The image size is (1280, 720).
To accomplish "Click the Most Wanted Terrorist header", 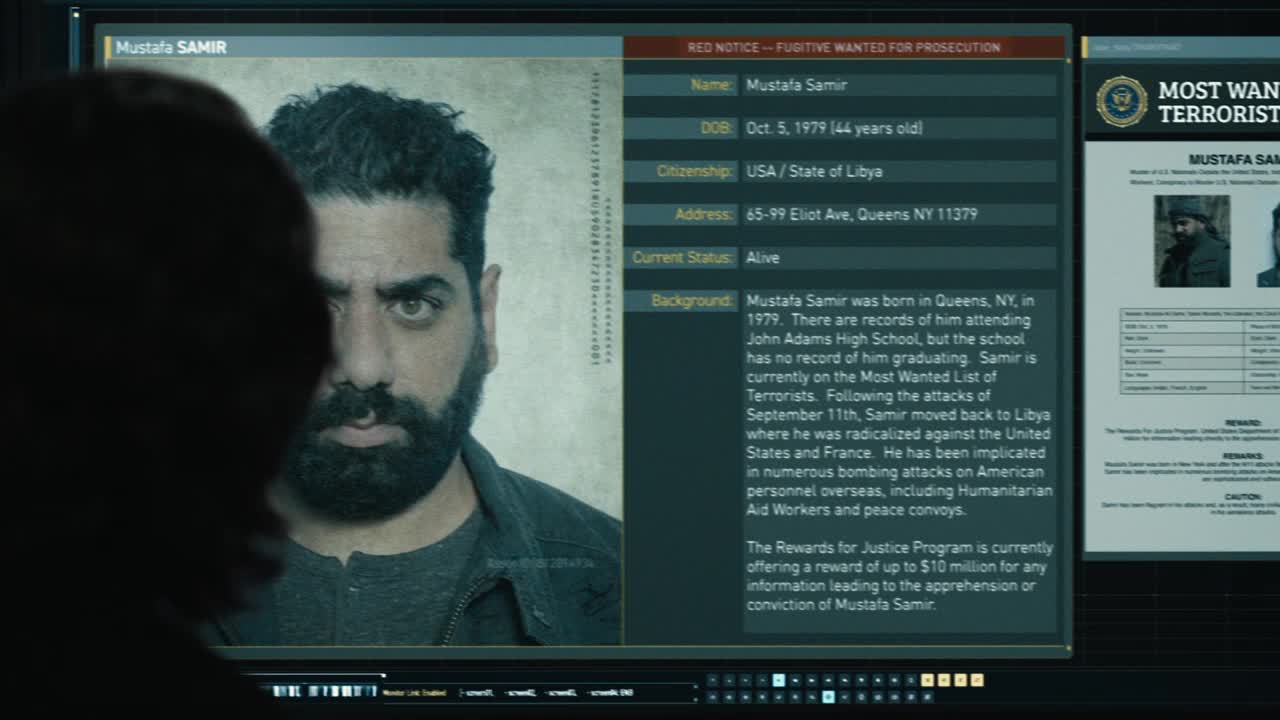I will 1216,101.
